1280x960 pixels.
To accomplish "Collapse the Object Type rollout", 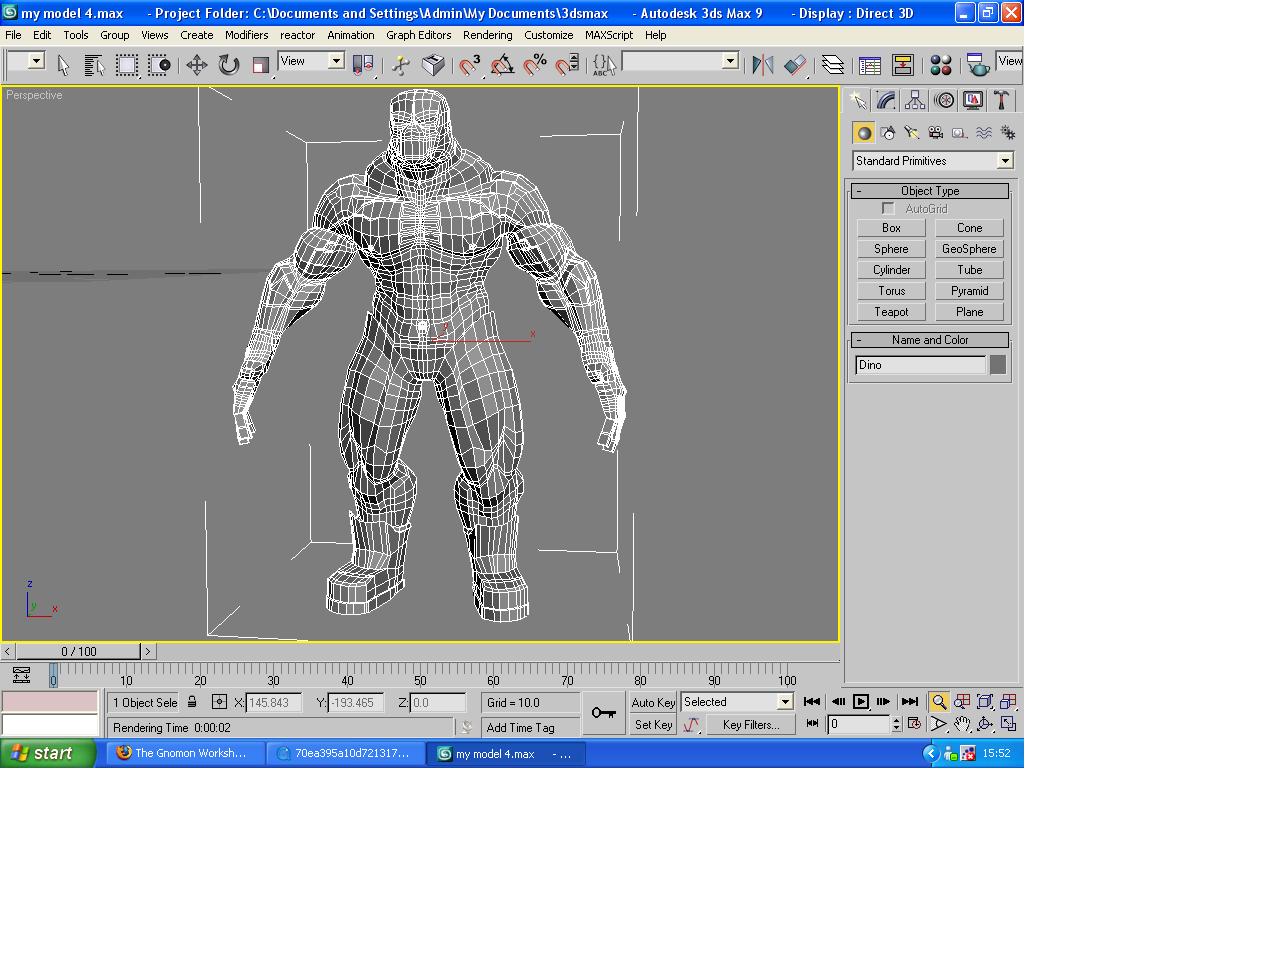I will click(x=929, y=191).
